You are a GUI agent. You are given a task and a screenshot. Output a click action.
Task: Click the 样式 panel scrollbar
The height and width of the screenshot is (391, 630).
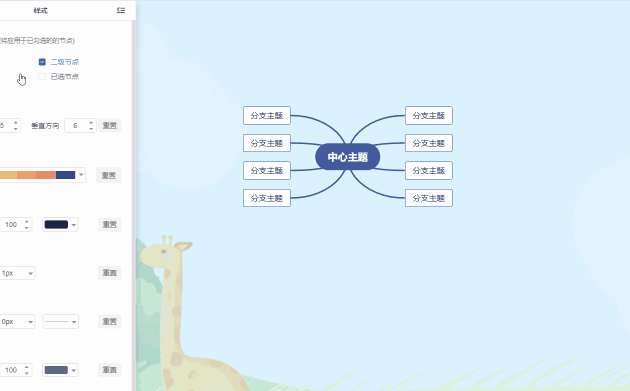tap(134, 205)
